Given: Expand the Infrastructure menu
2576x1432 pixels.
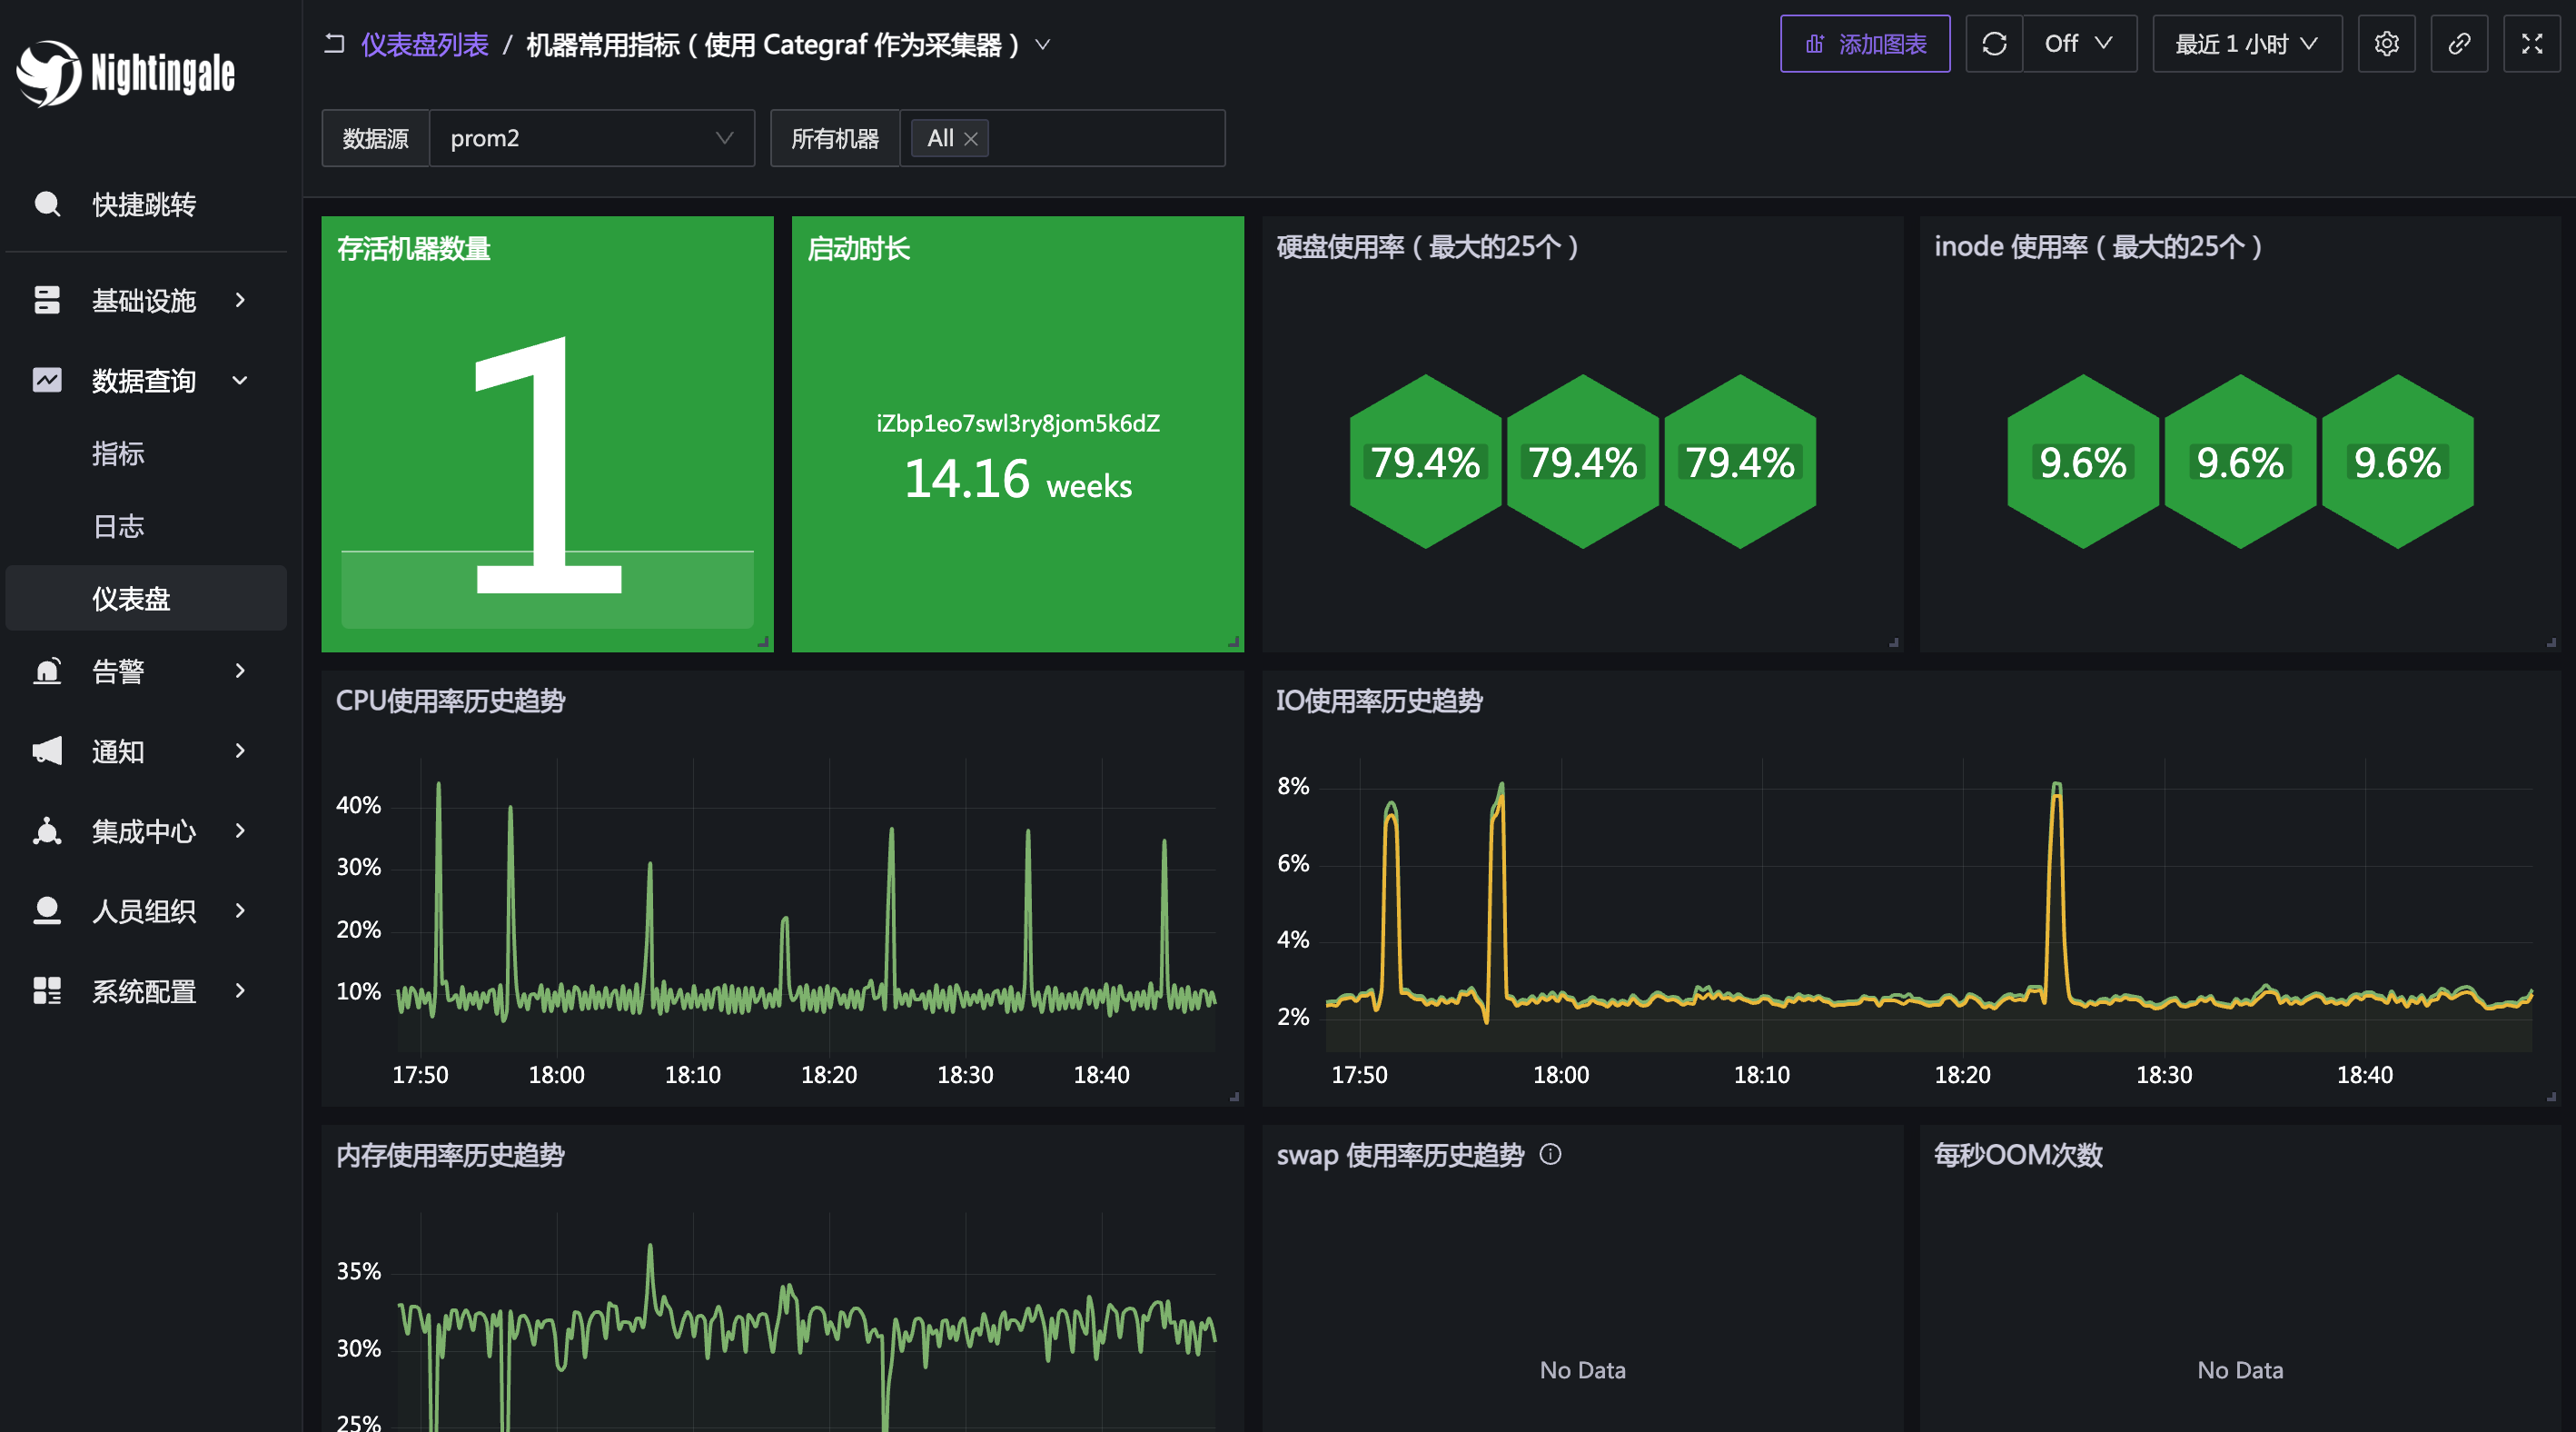Looking at the screenshot, I should point(144,300).
